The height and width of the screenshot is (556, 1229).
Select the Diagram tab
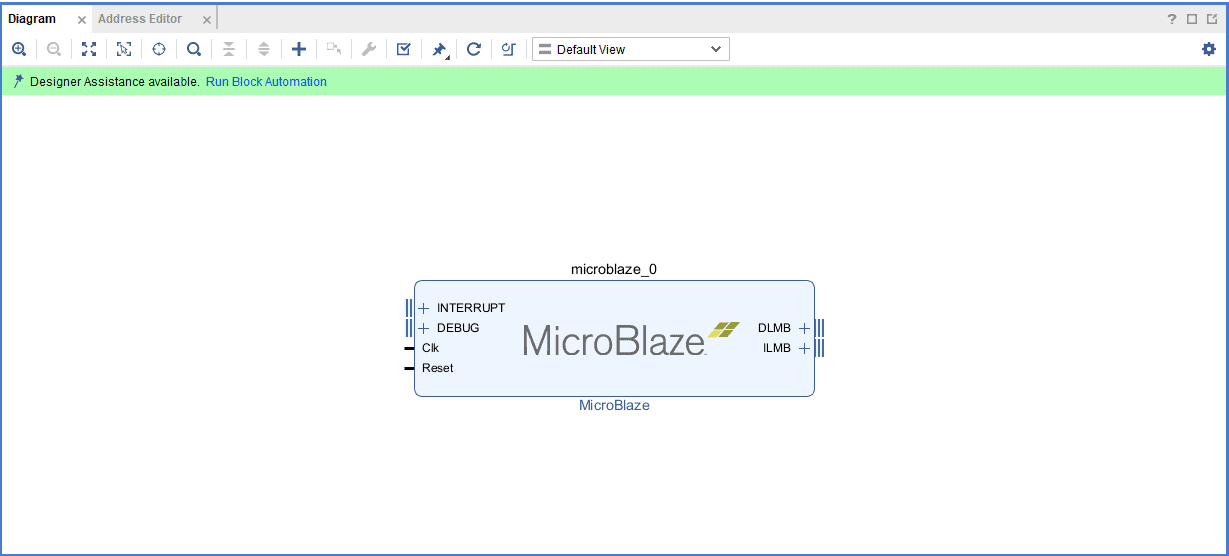coord(32,19)
